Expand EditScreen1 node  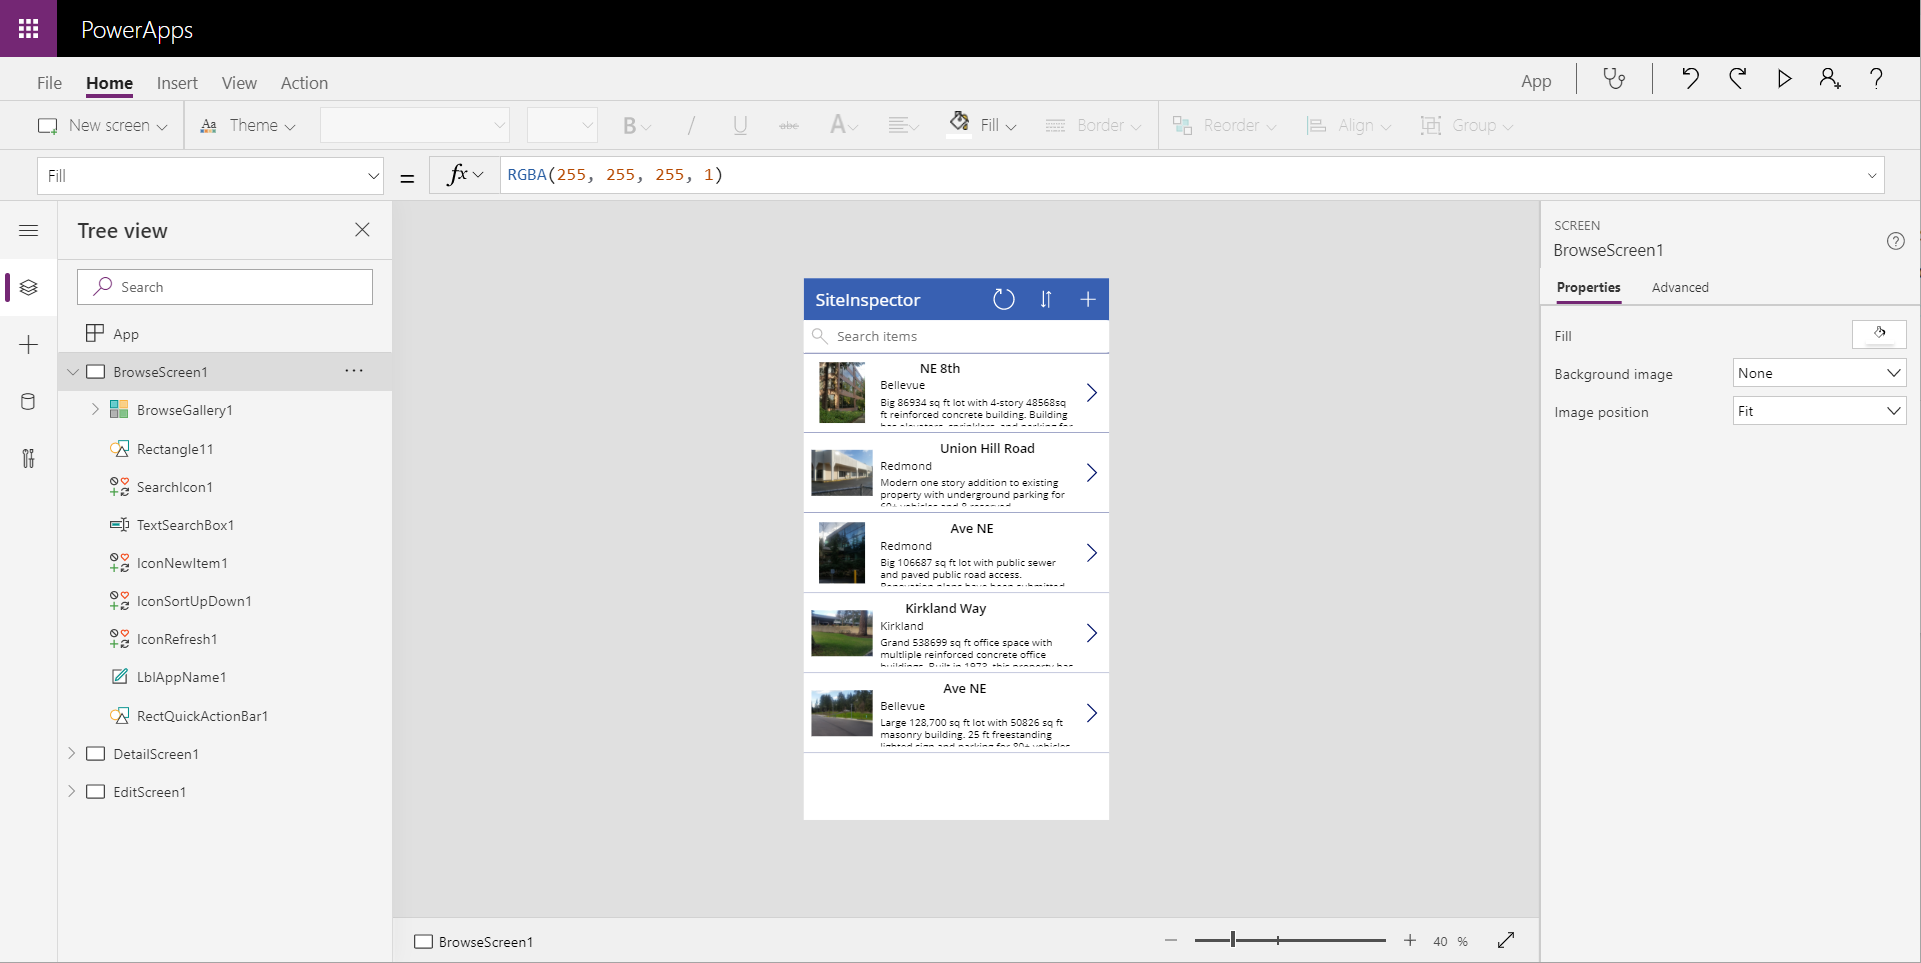pos(72,791)
